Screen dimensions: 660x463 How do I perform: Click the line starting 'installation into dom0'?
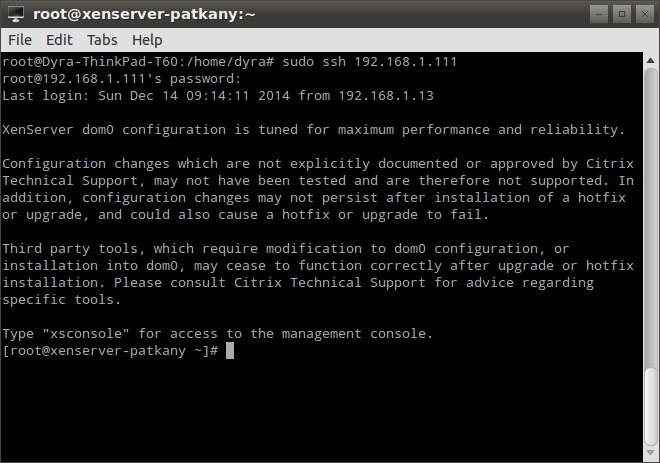tap(318, 266)
